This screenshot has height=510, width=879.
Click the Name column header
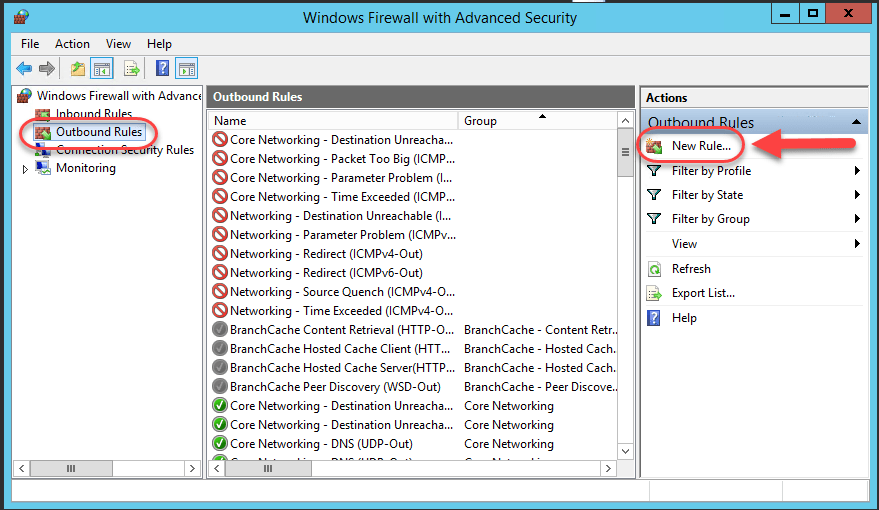pos(334,121)
